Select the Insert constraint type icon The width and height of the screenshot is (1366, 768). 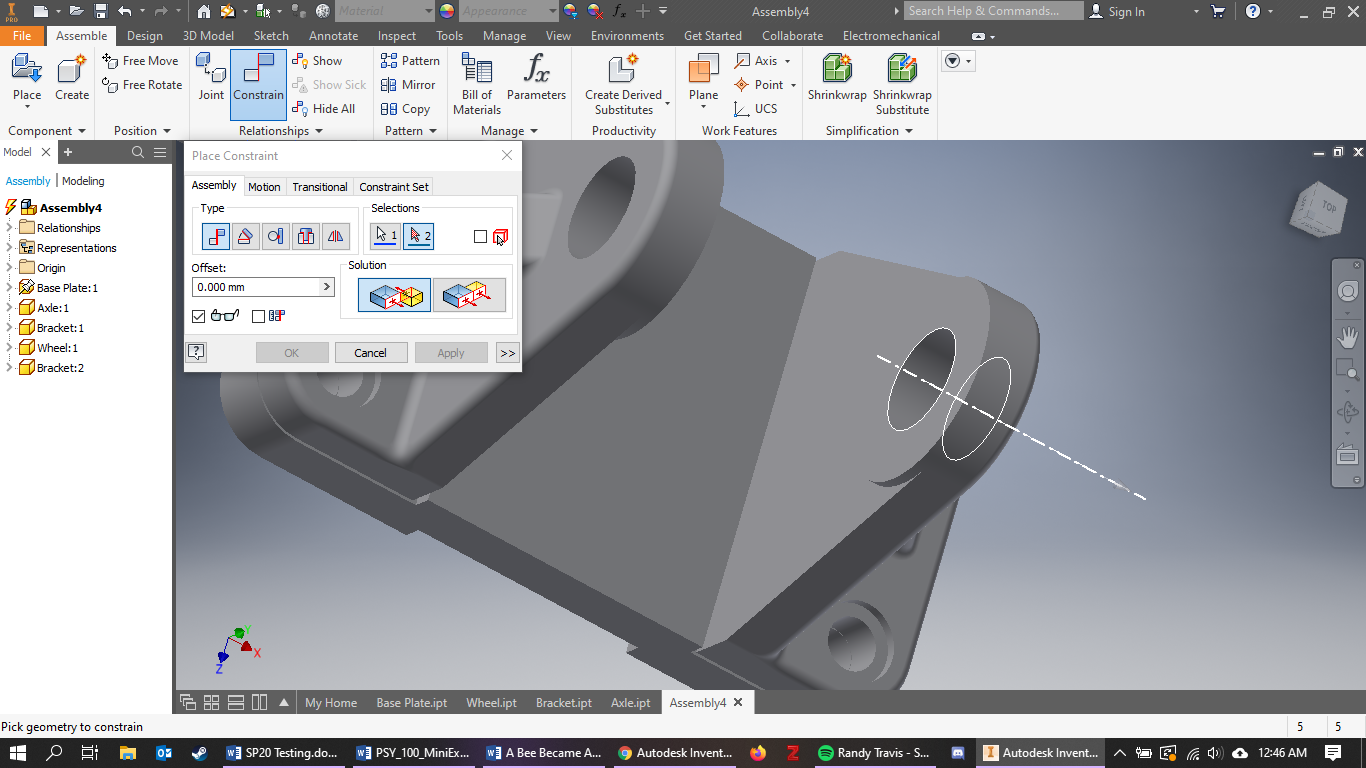pyautogui.click(x=306, y=237)
